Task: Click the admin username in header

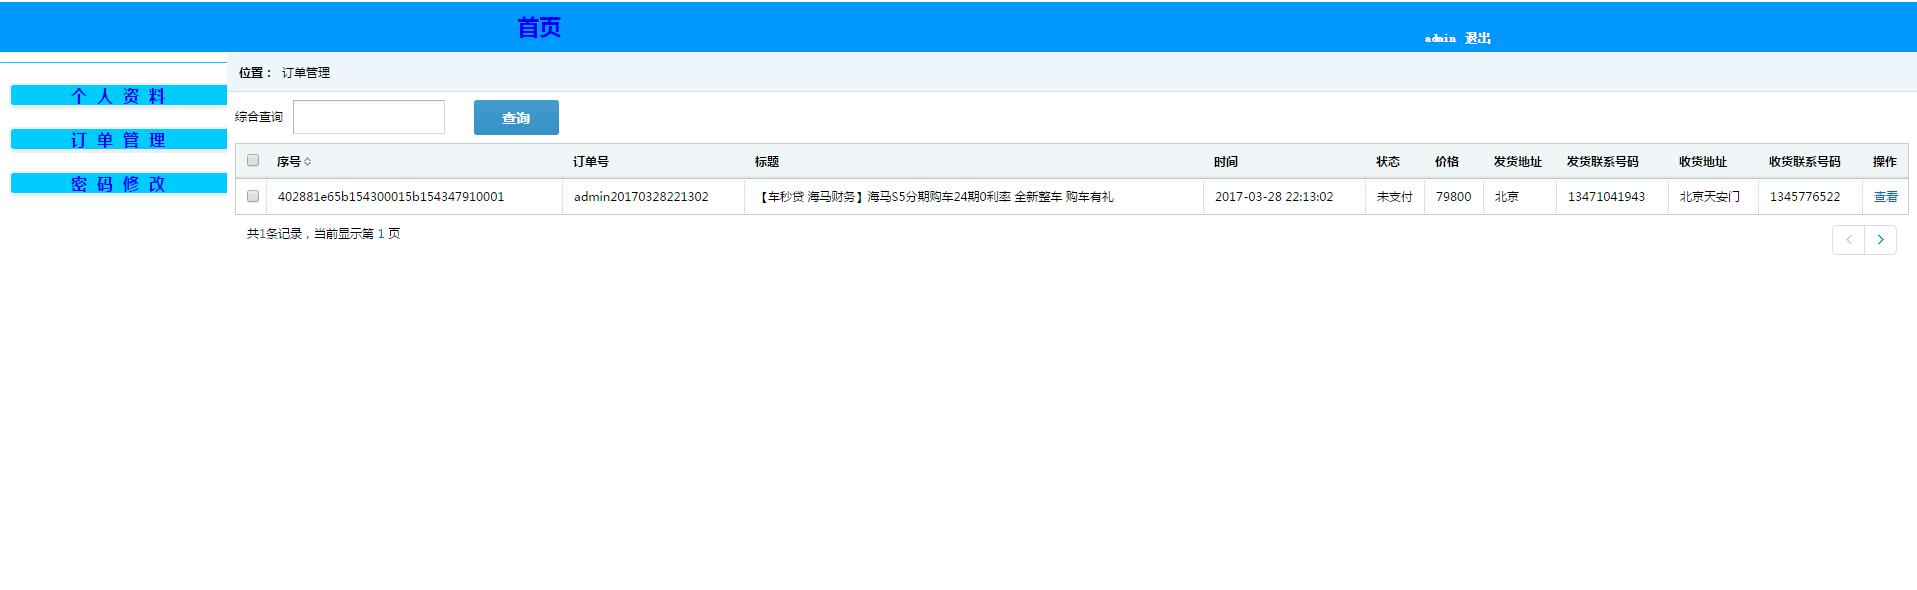Action: [x=1440, y=38]
